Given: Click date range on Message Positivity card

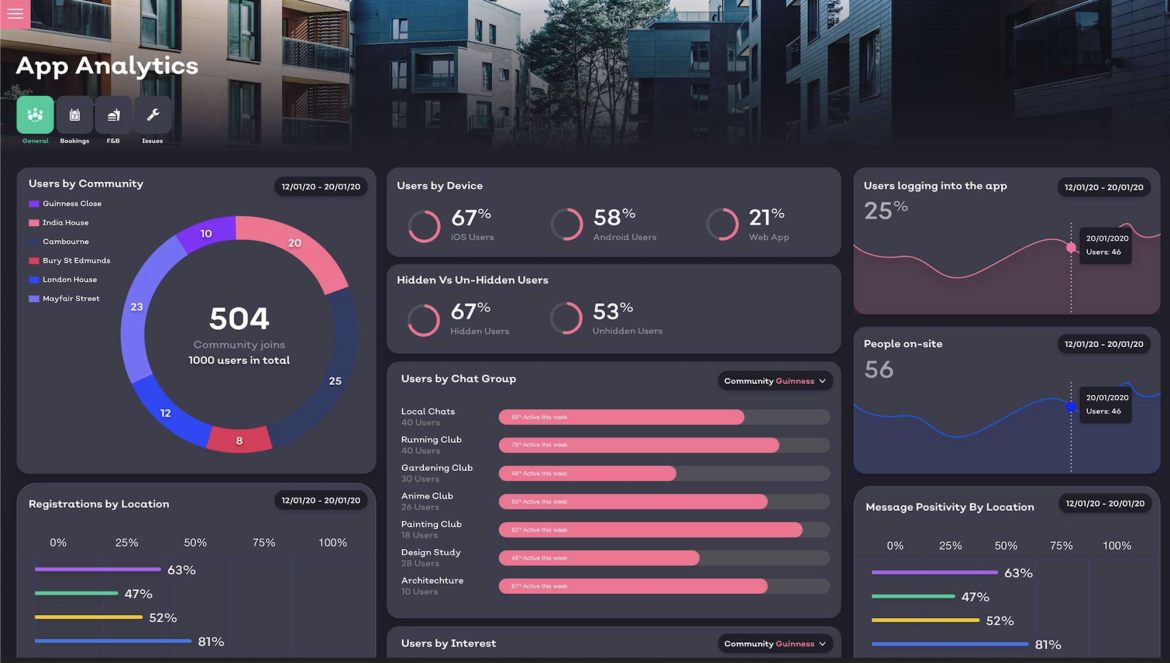Looking at the screenshot, I should click(x=1104, y=504).
